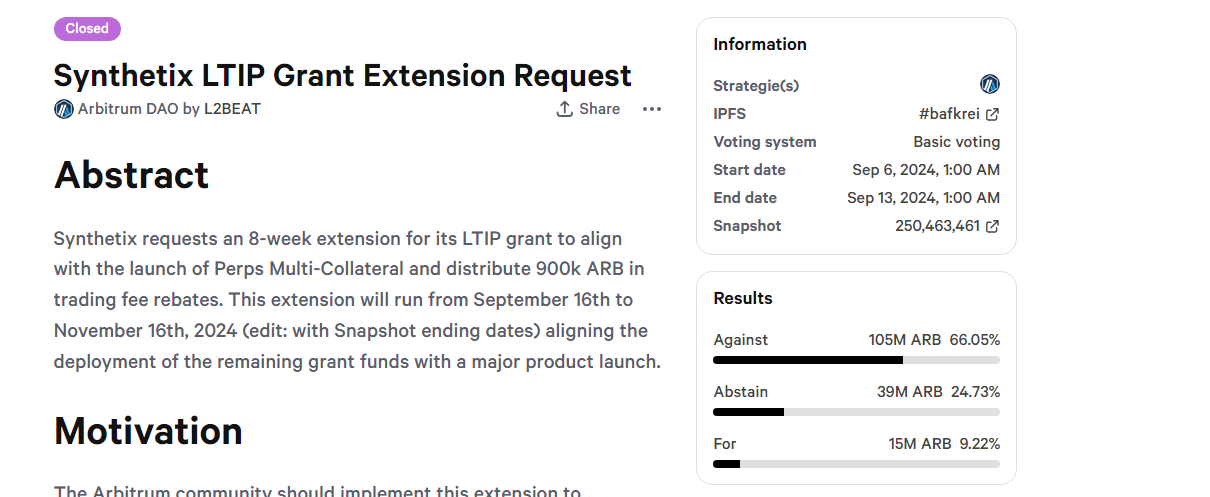Click the Against result label
The image size is (1210, 497).
[x=740, y=340]
